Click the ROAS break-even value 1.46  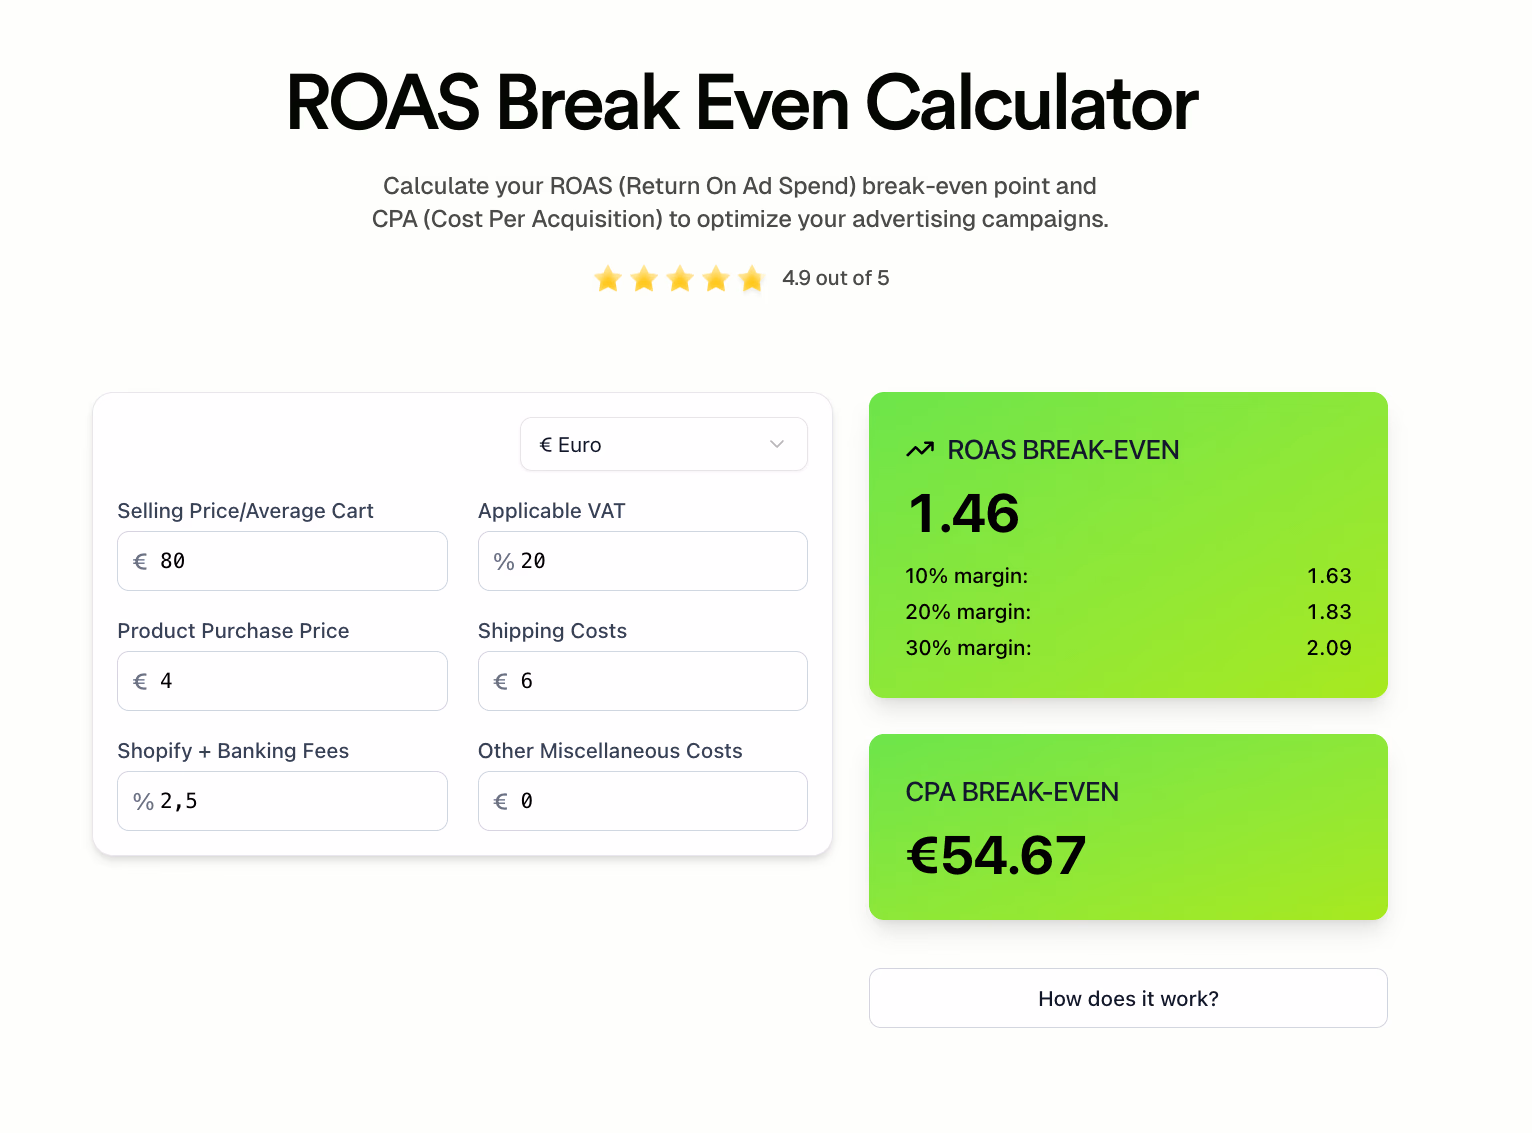coord(963,514)
